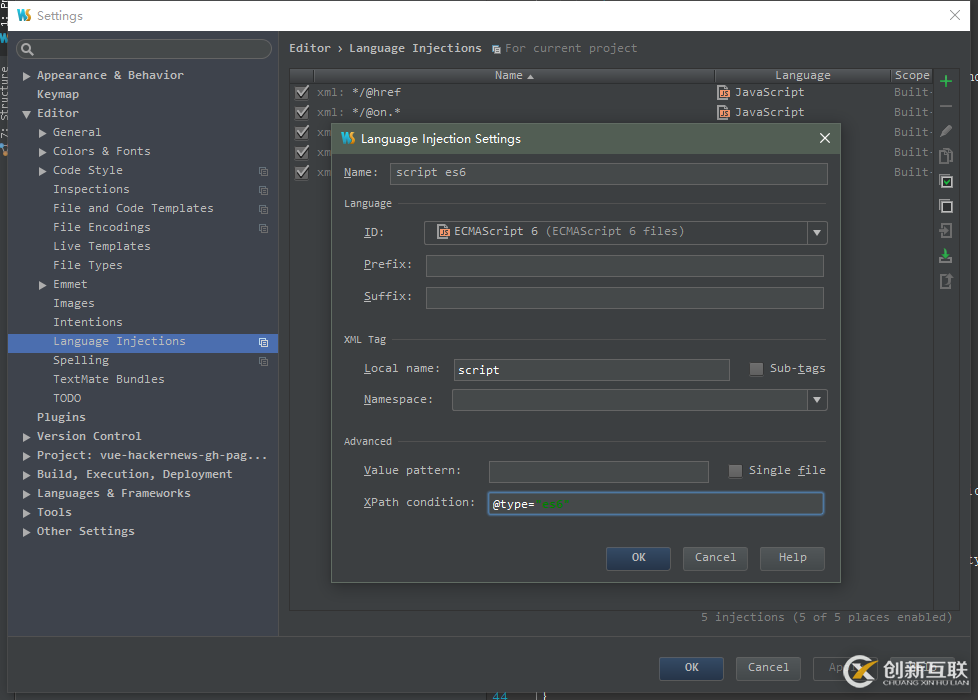This screenshot has width=978, height=700.
Task: Select TextMate Bundles in settings tree
Action: point(109,379)
